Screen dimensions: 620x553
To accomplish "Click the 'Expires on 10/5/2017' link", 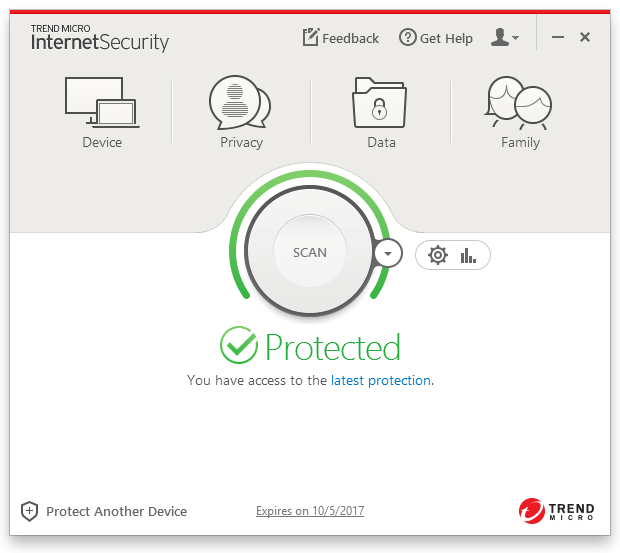I will [310, 511].
